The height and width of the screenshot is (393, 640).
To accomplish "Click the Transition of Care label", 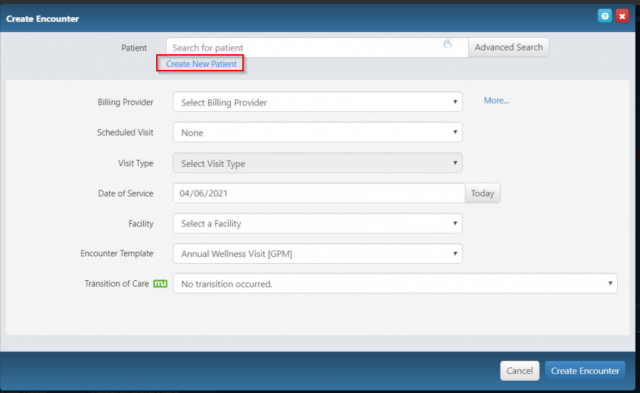I will point(116,284).
